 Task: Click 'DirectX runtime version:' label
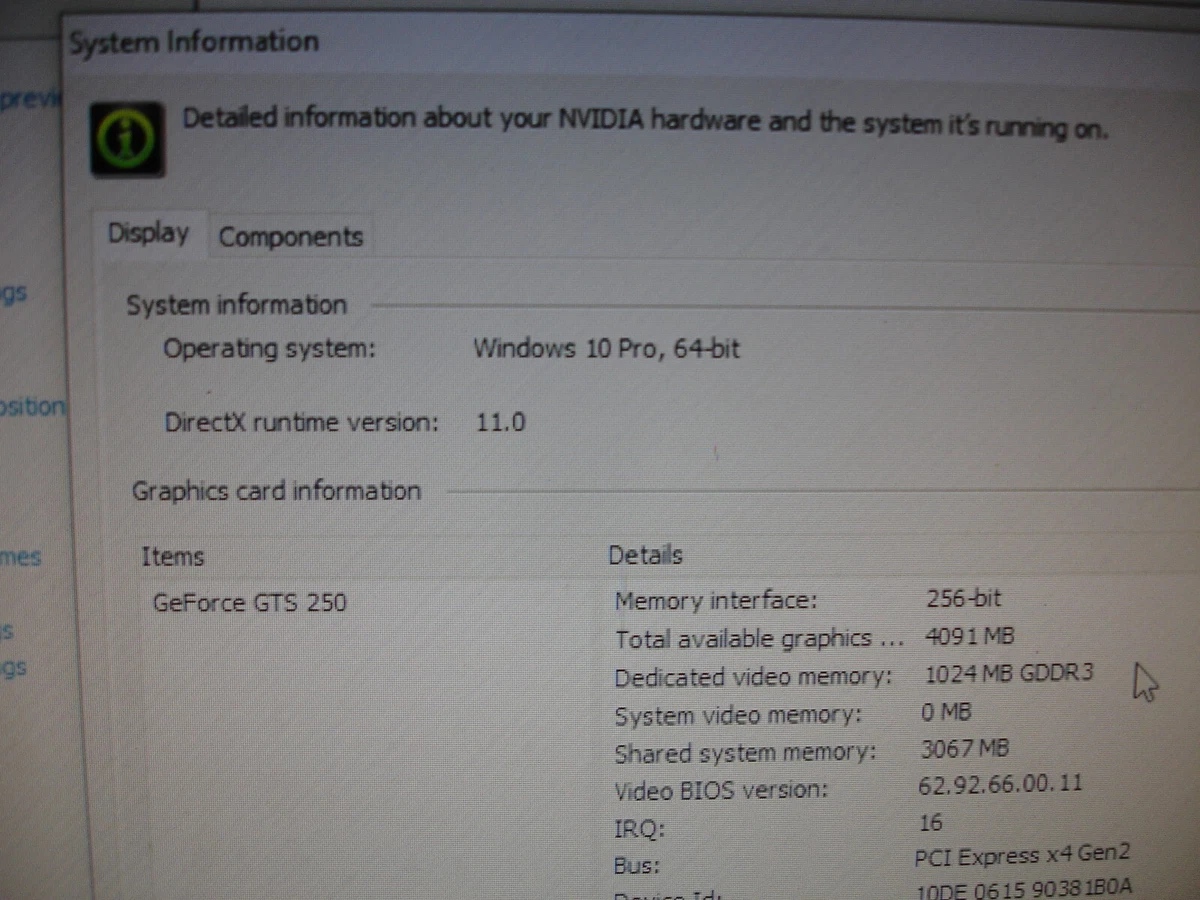click(302, 422)
